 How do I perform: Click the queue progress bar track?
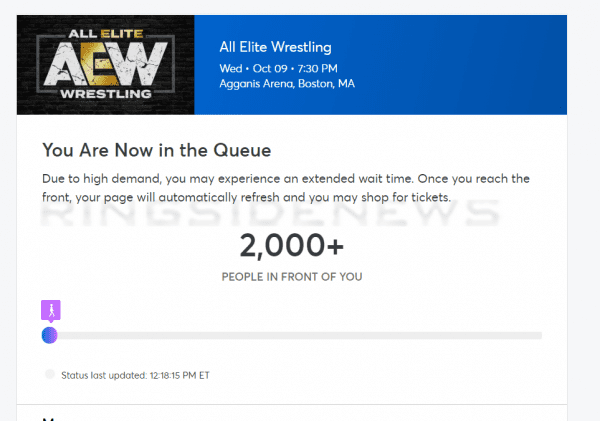coord(300,335)
